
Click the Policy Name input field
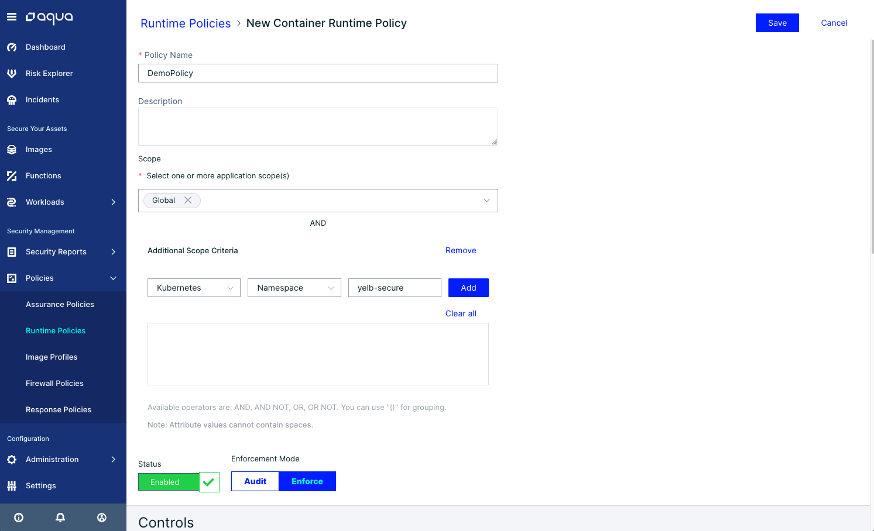[318, 73]
